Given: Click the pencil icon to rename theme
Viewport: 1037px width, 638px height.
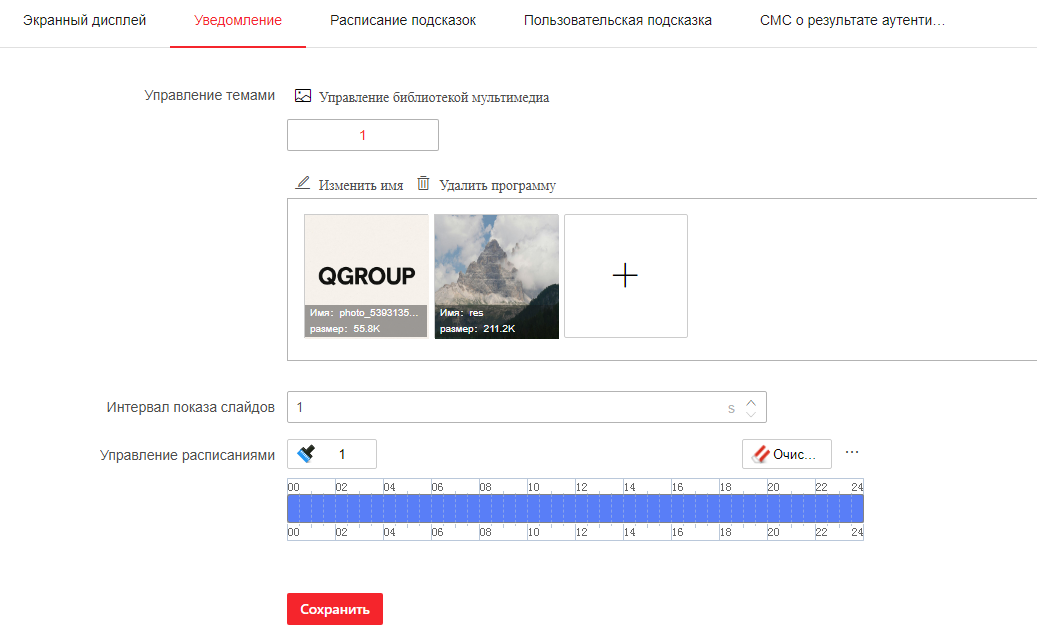Looking at the screenshot, I should (x=303, y=184).
